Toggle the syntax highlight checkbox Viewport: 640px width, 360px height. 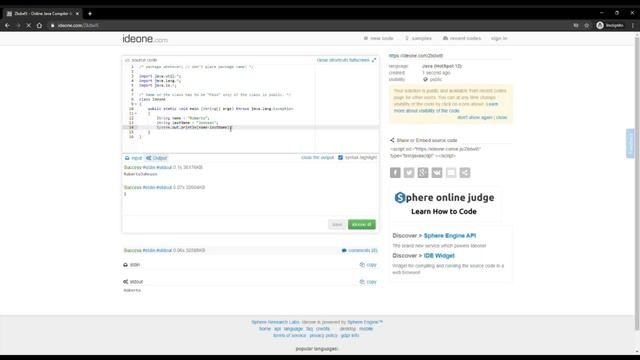[x=340, y=158]
